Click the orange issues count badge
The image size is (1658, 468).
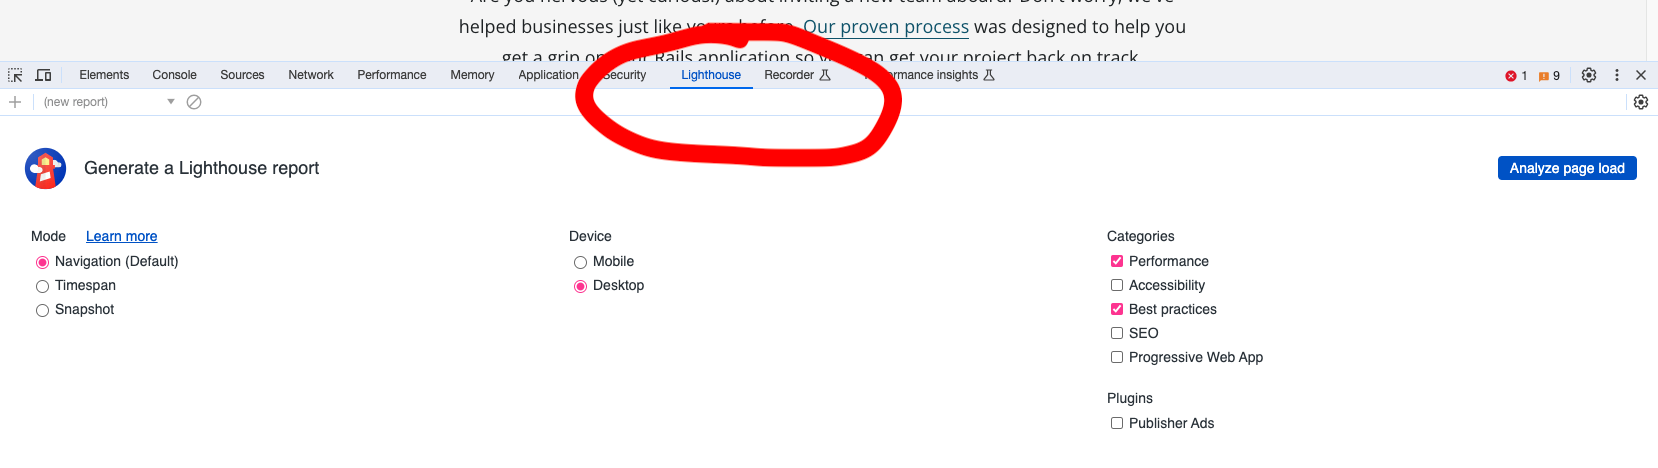point(1549,76)
